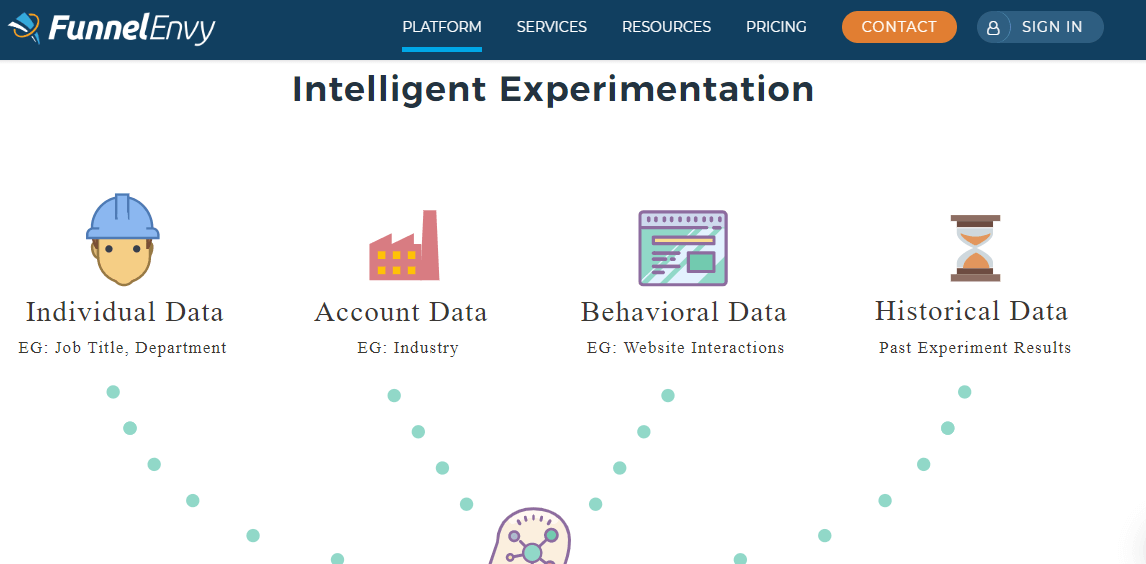The width and height of the screenshot is (1146, 564).
Task: Click the user icon beside Sign In
Action: [993, 28]
